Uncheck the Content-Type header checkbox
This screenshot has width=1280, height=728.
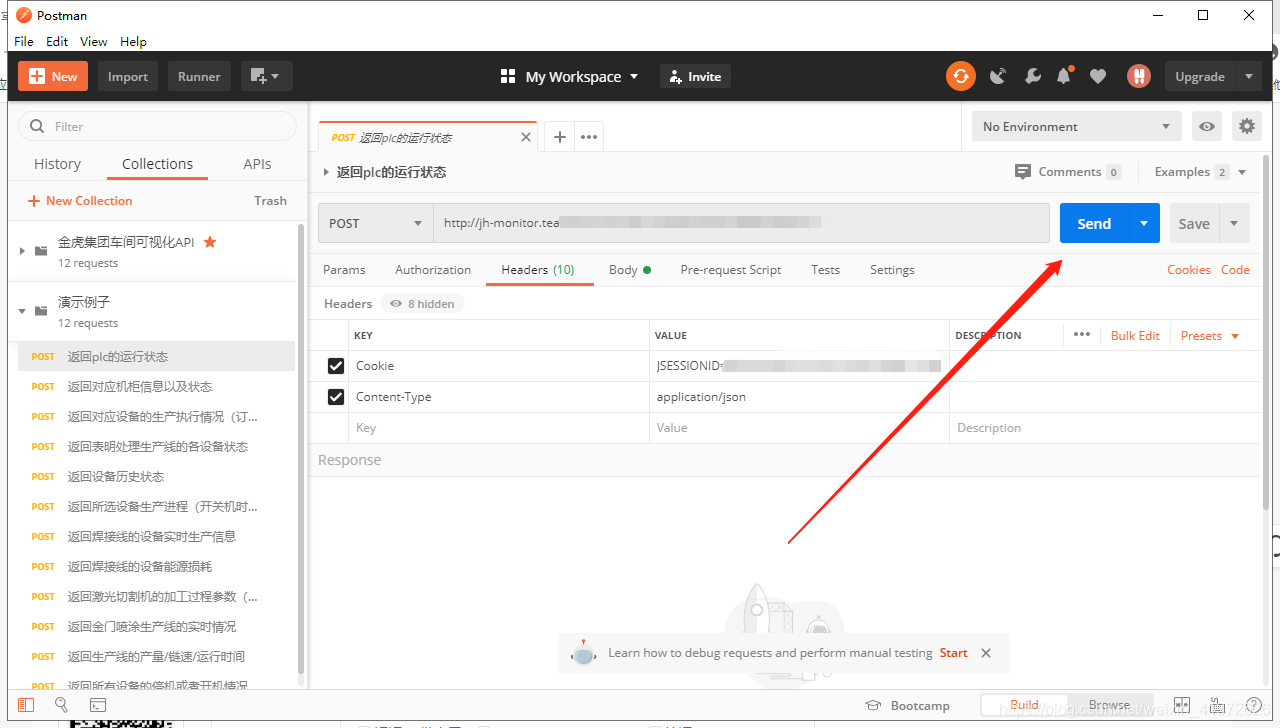click(x=336, y=397)
